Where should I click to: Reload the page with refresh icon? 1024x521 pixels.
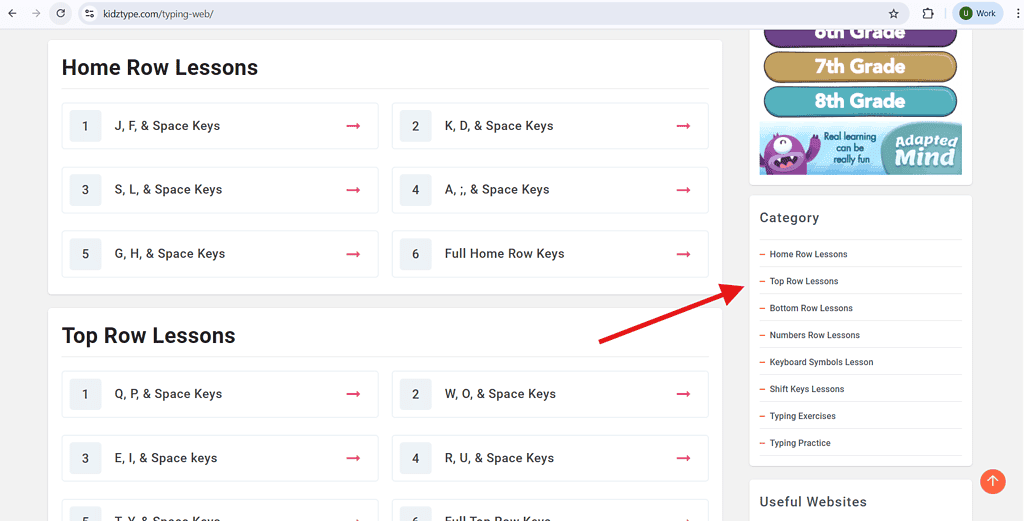(61, 13)
